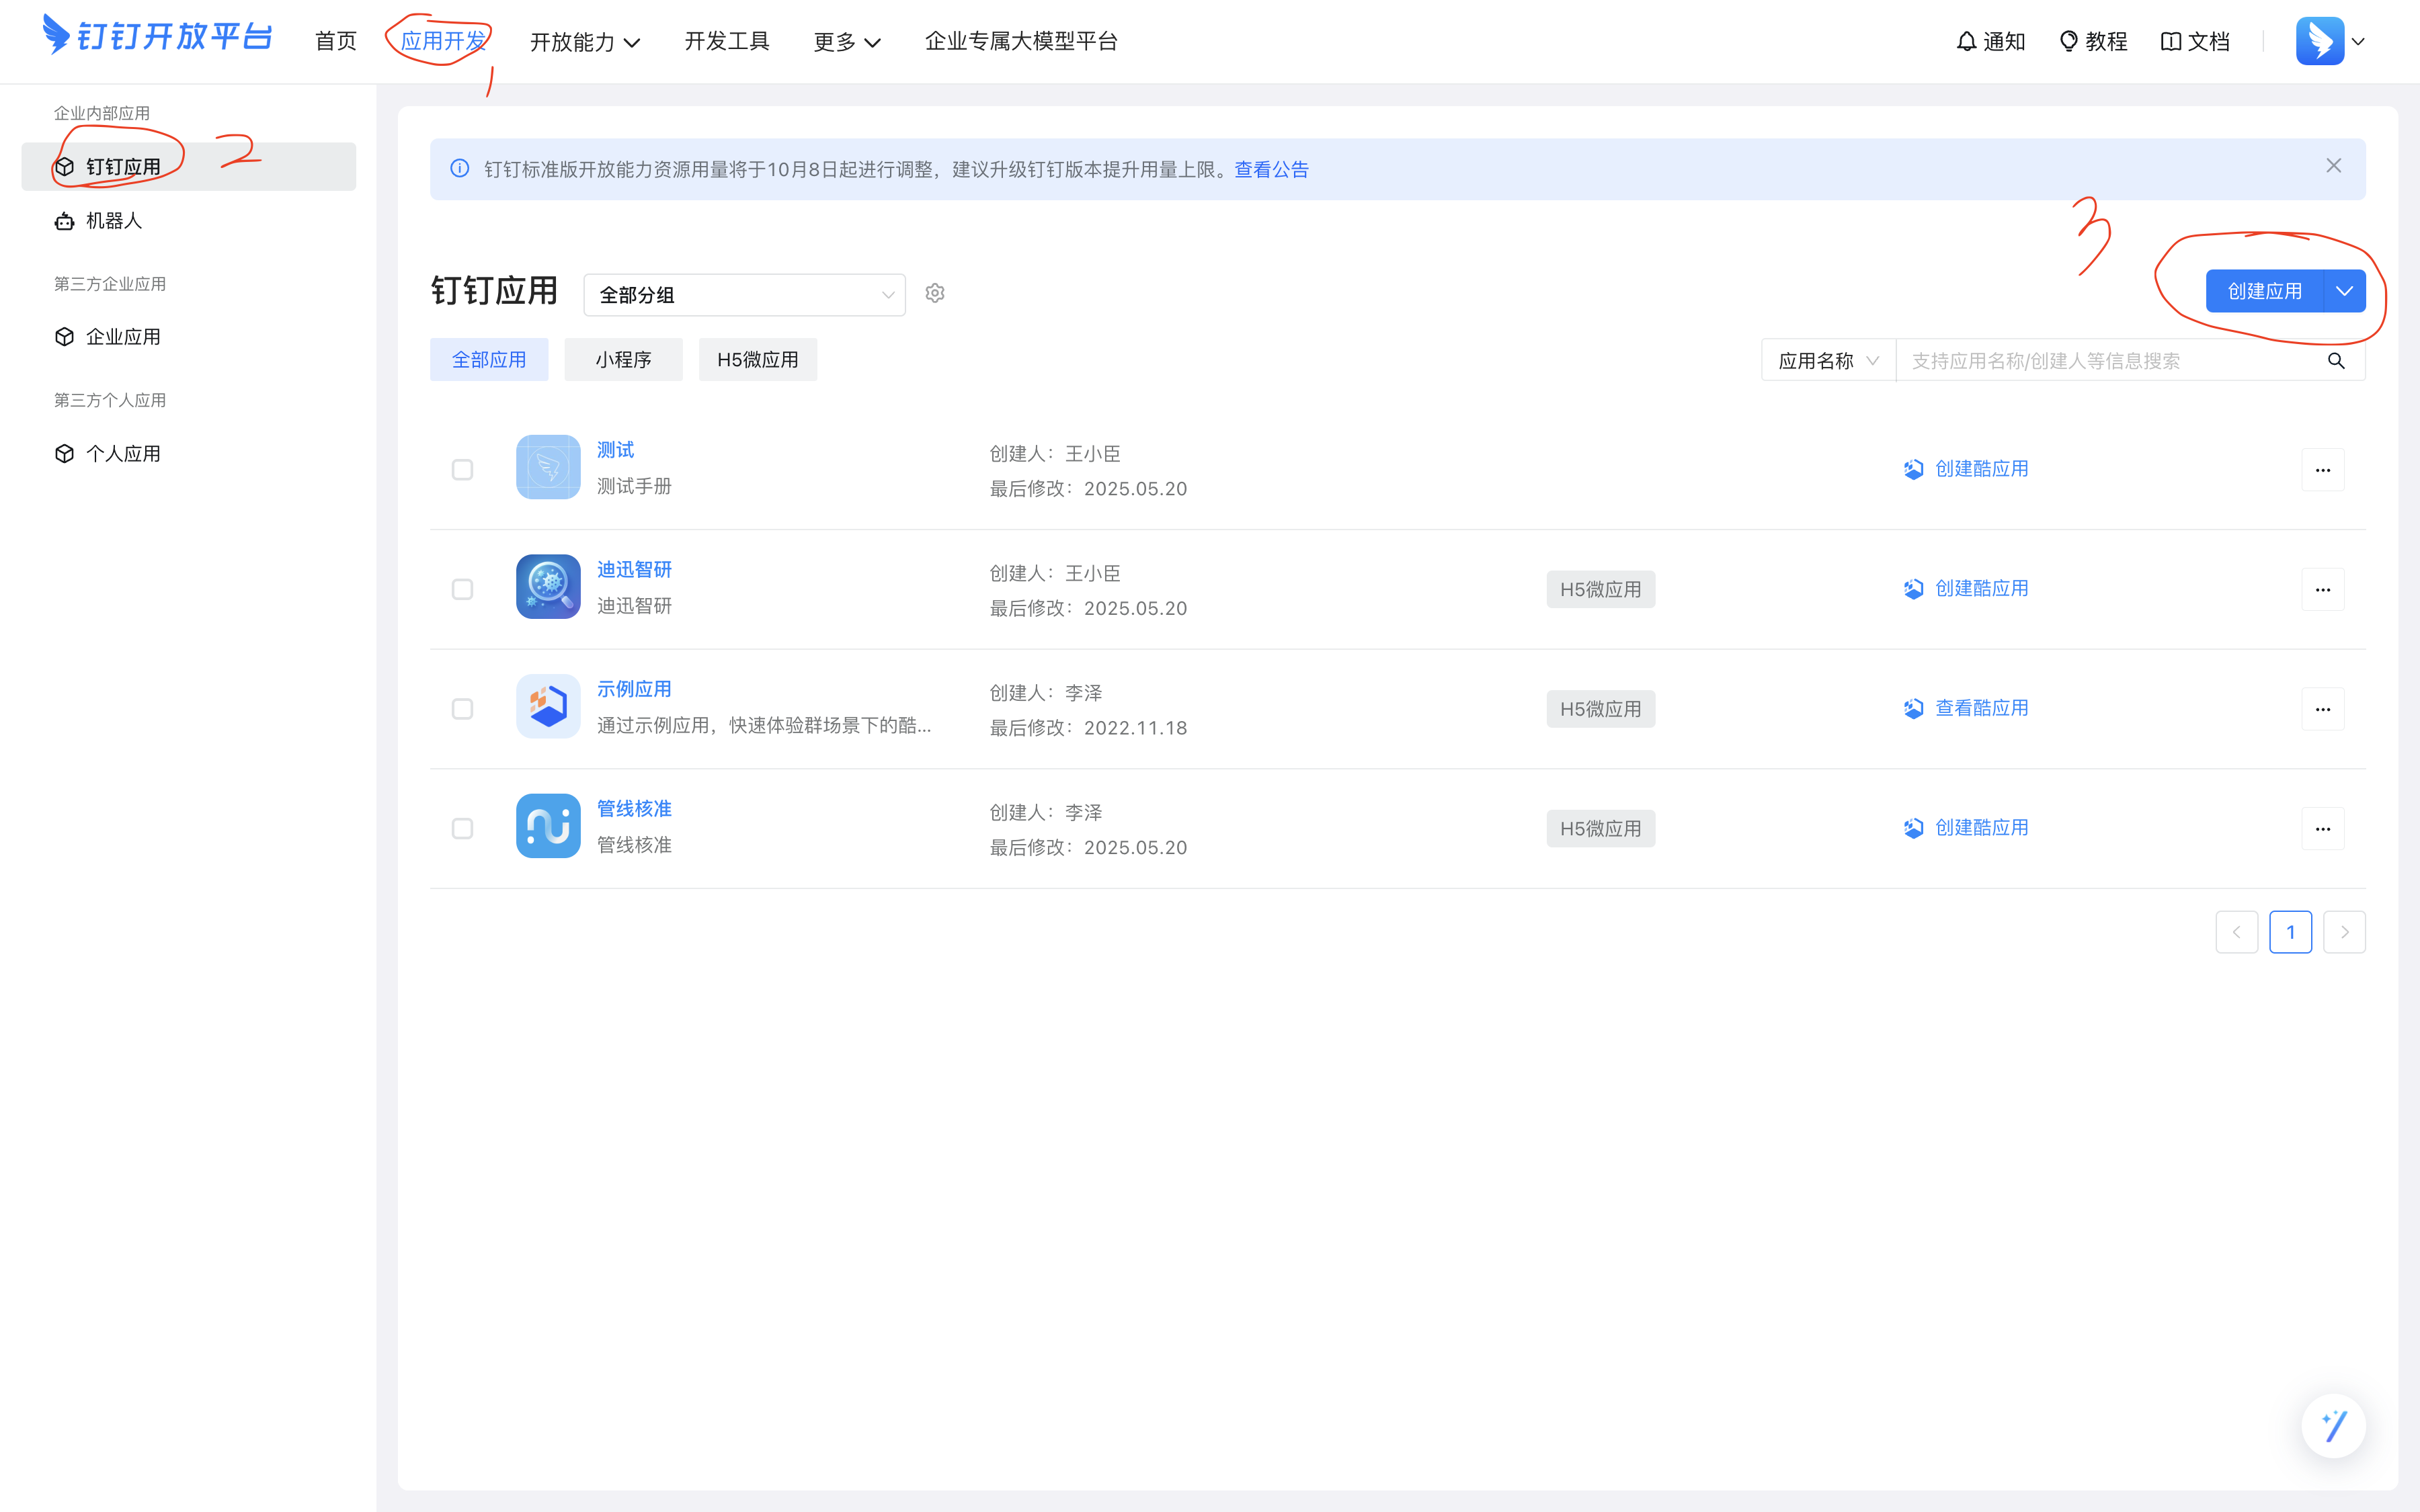Viewport: 2420px width, 1512px height.
Task: Click the info icon in announcement banner
Action: (x=460, y=168)
